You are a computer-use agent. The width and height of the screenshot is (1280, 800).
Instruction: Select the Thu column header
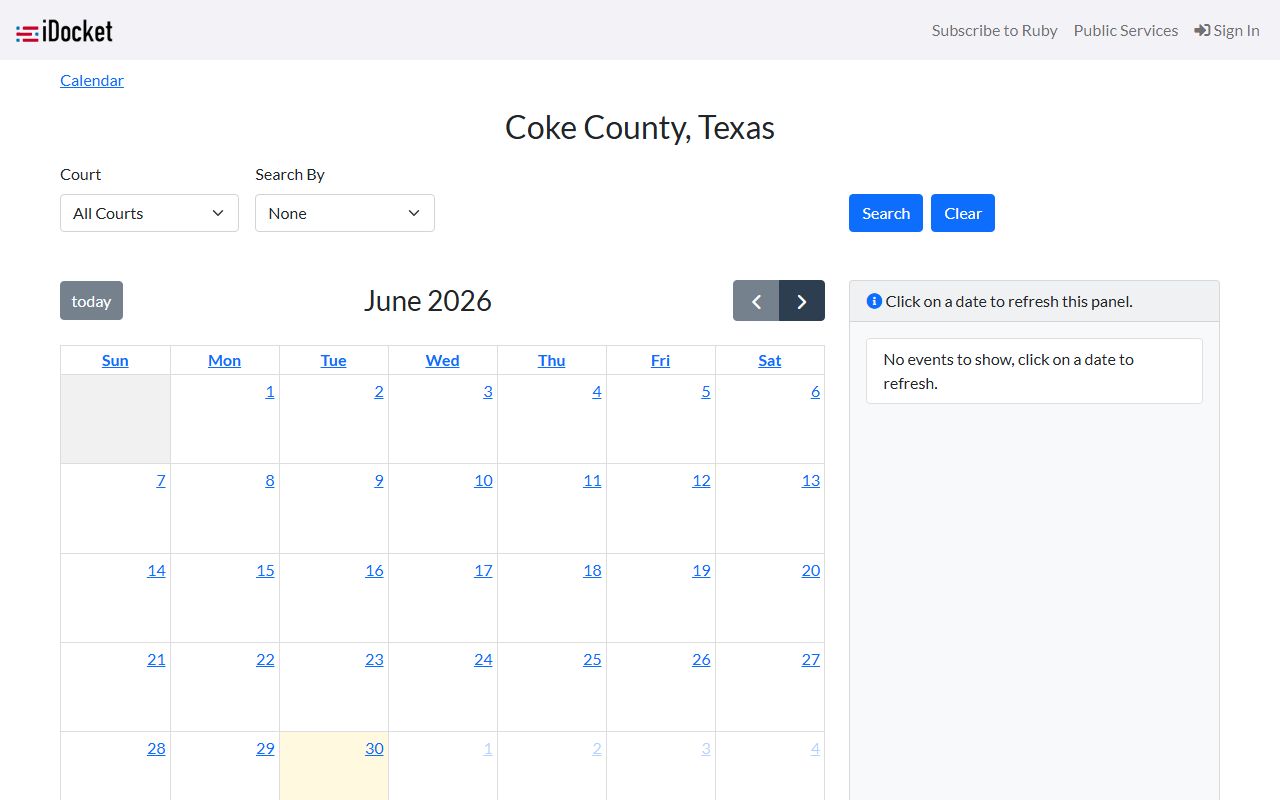pos(551,360)
